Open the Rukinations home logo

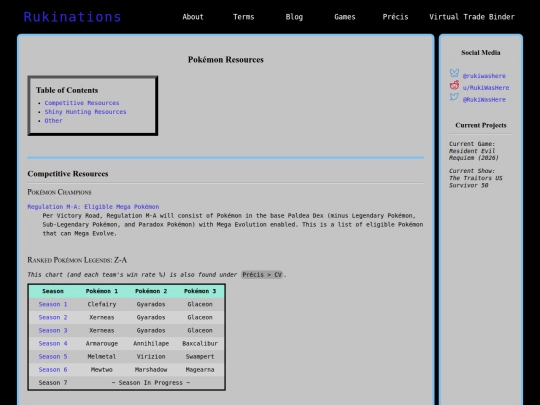coord(72,17)
